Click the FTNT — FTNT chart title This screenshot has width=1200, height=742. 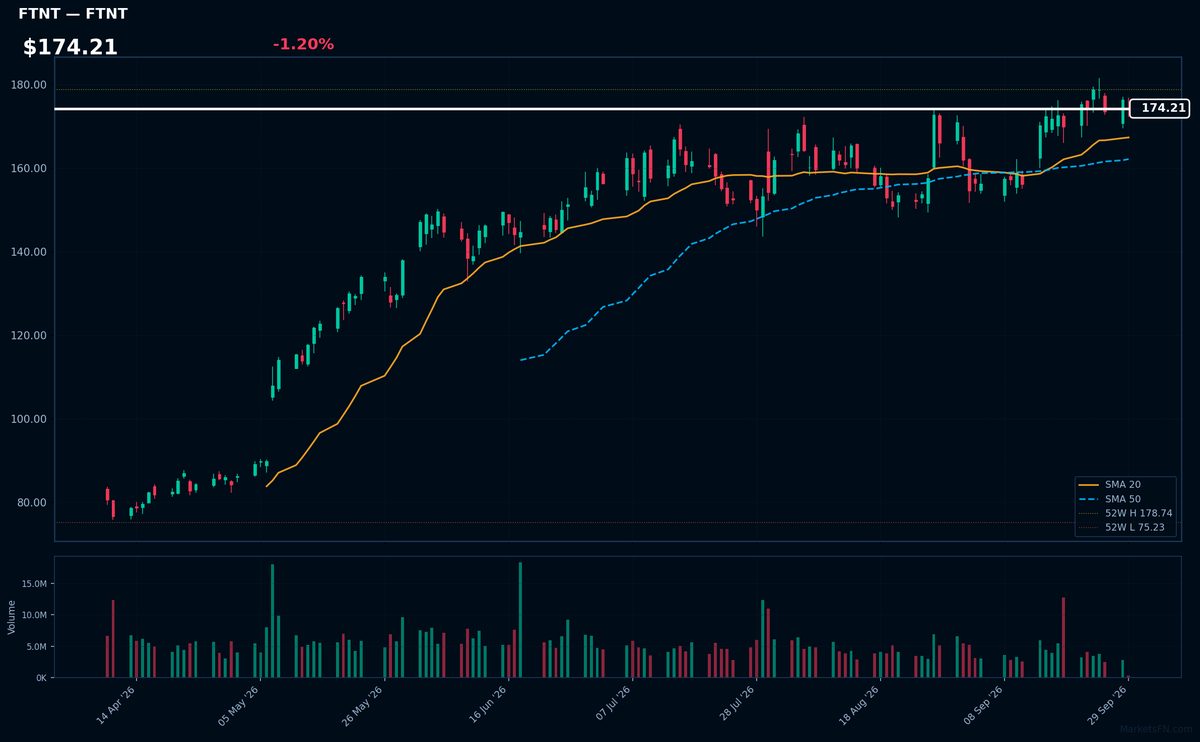tap(73, 14)
